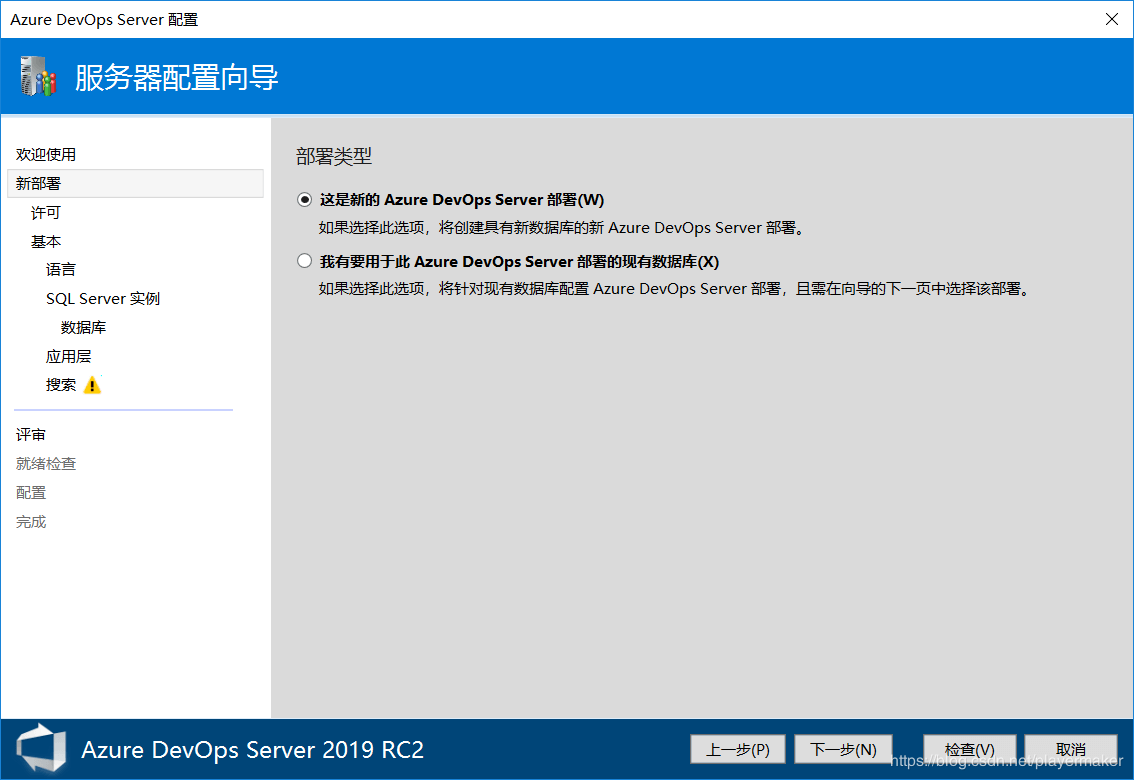This screenshot has height=780, width=1134.
Task: Select the new Azure DevOps Server deployment radio
Action: tap(304, 200)
